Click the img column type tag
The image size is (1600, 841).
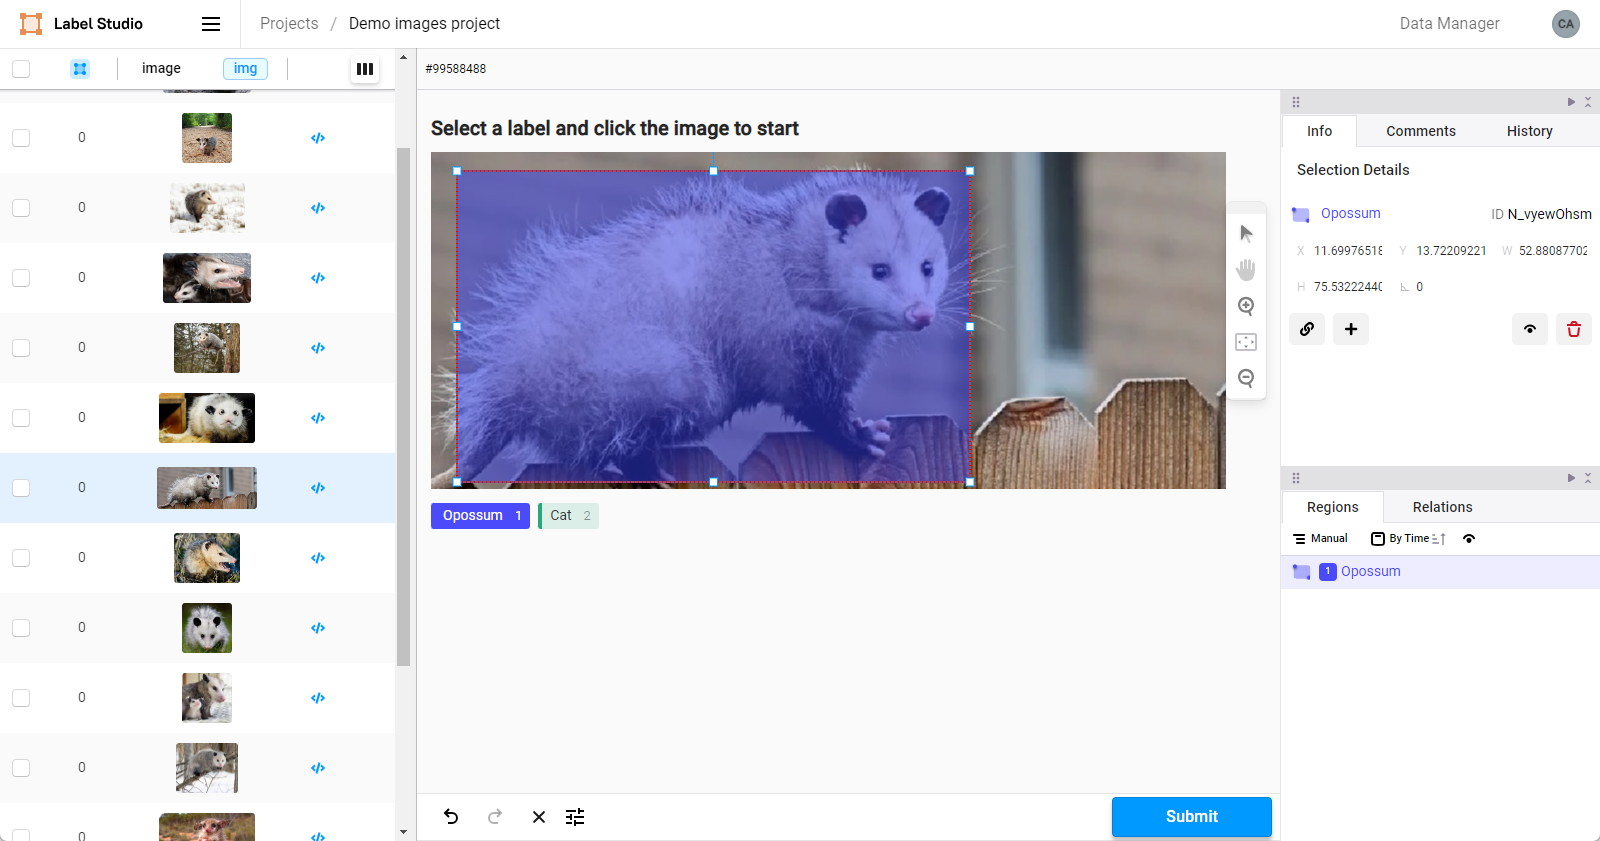[x=245, y=69]
